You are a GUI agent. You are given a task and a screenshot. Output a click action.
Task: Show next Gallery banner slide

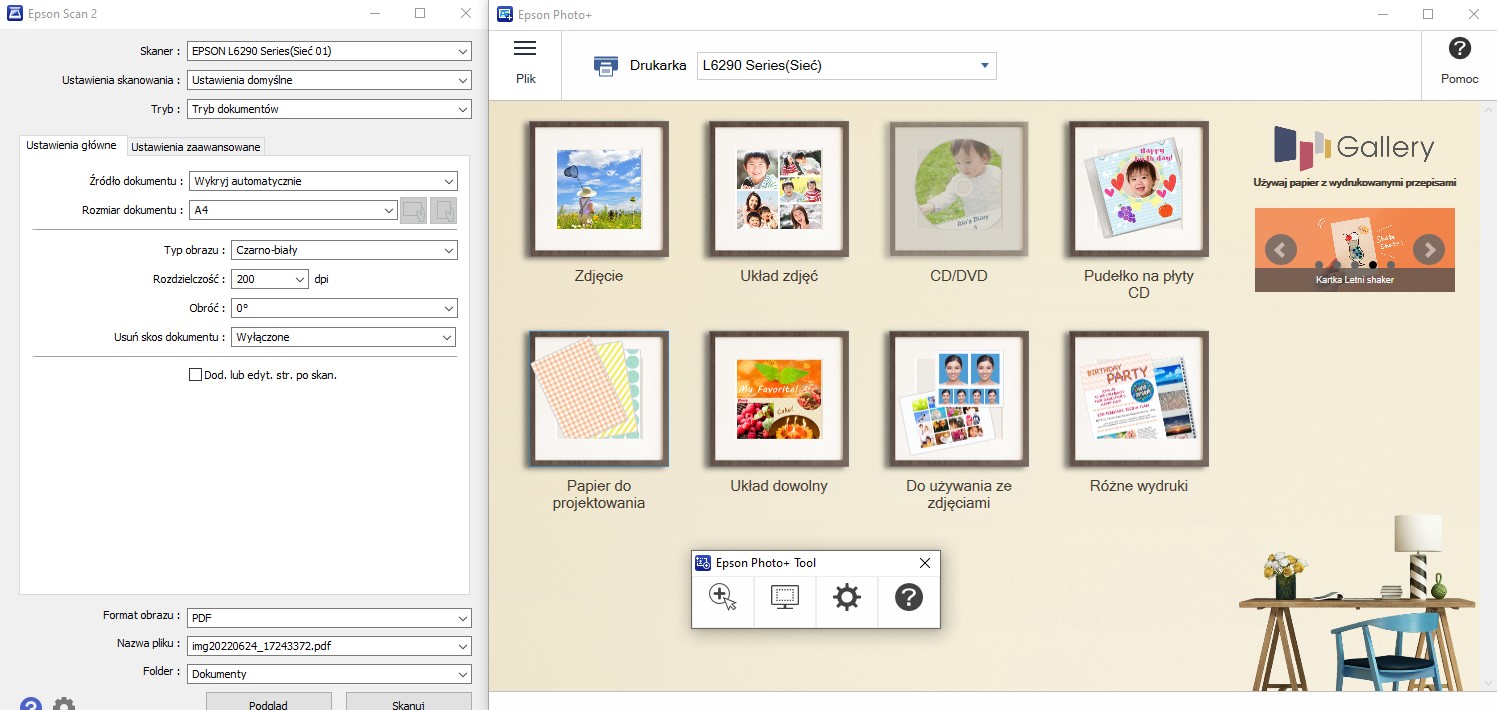[1429, 250]
